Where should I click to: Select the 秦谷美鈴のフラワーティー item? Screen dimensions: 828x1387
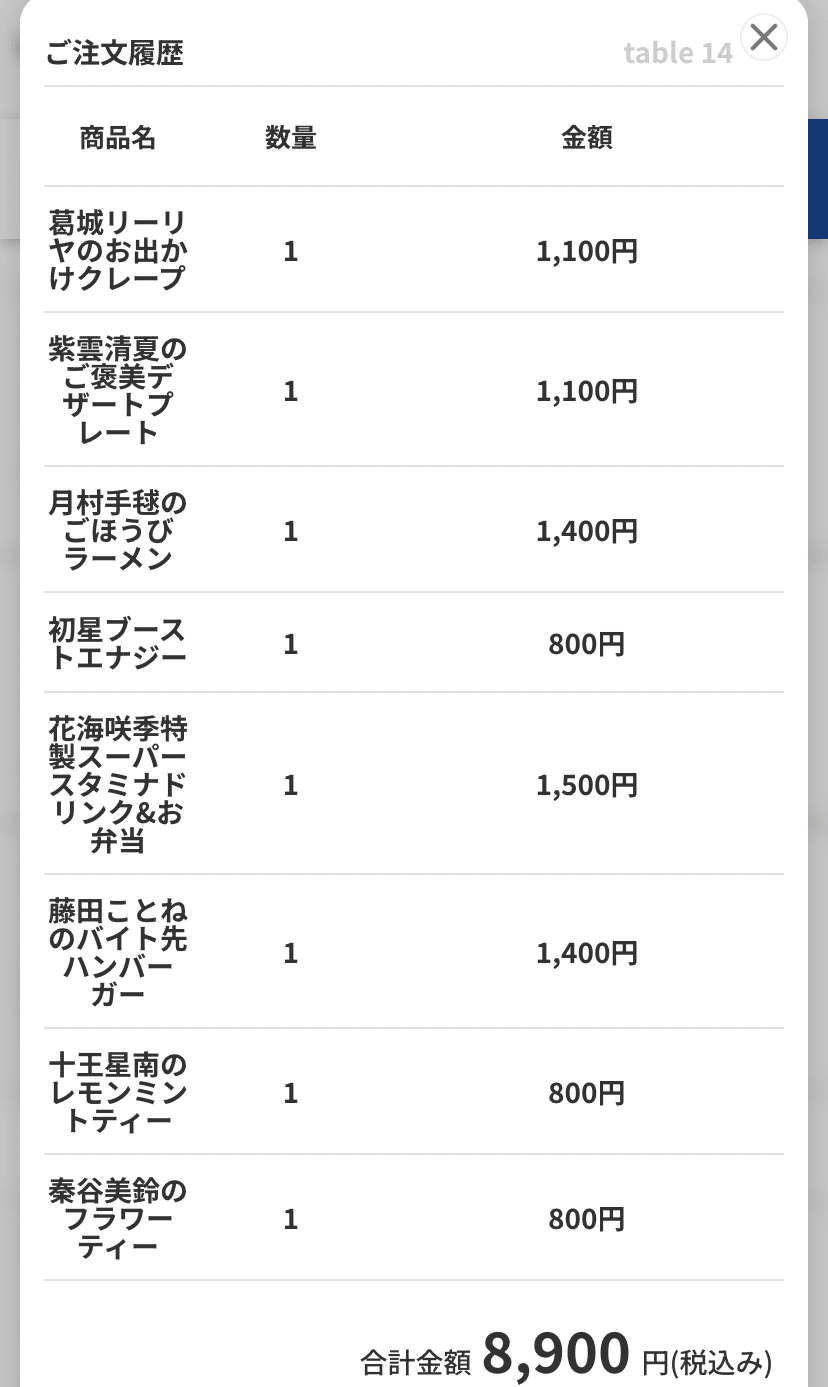[118, 1218]
